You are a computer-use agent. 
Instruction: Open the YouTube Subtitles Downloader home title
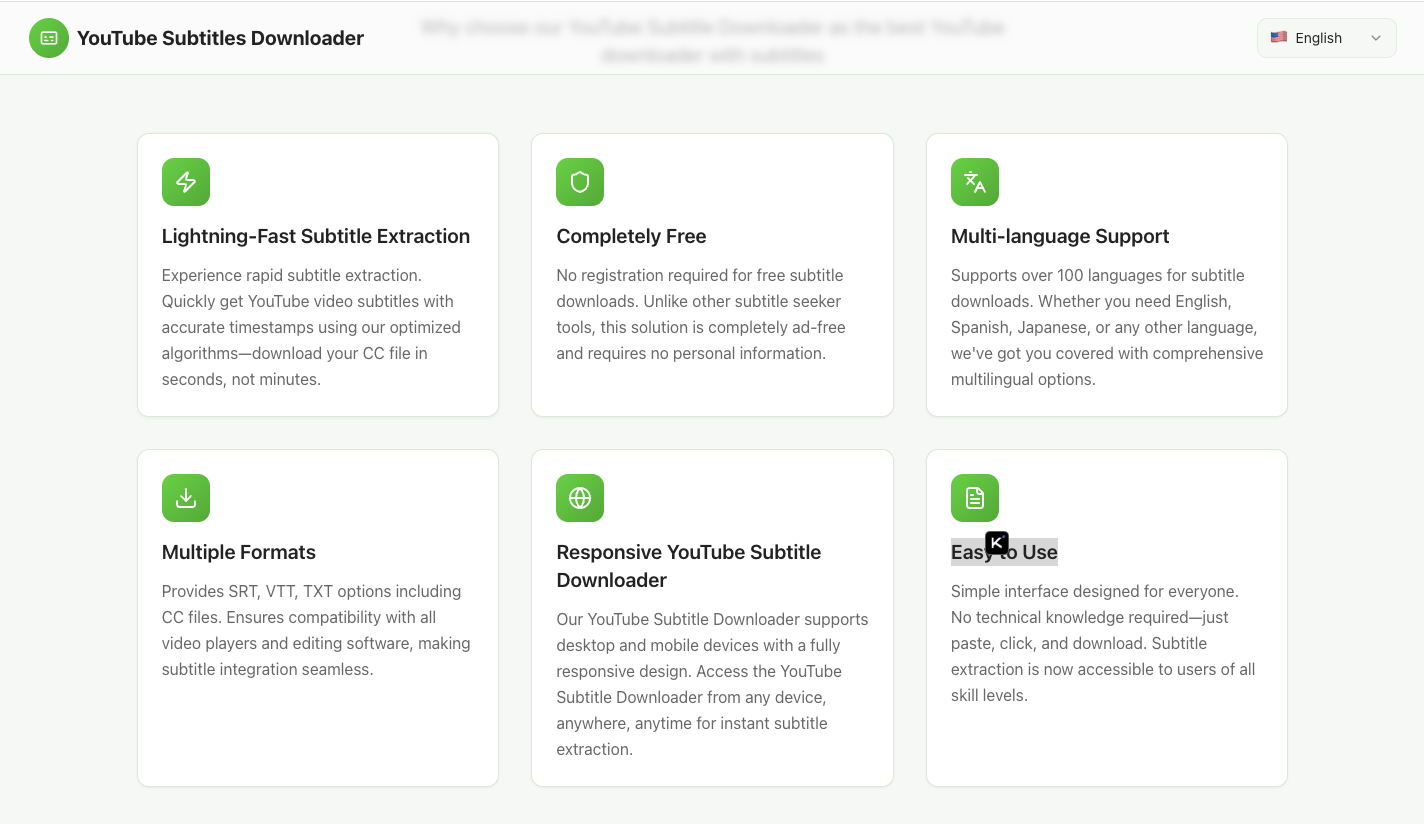pos(220,38)
